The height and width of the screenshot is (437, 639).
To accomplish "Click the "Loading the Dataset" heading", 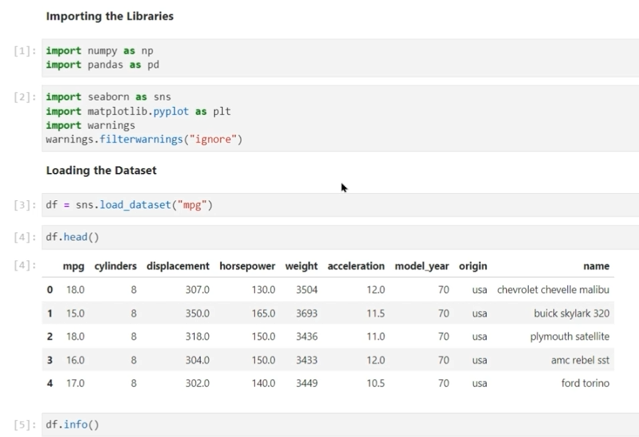I will pos(101,171).
